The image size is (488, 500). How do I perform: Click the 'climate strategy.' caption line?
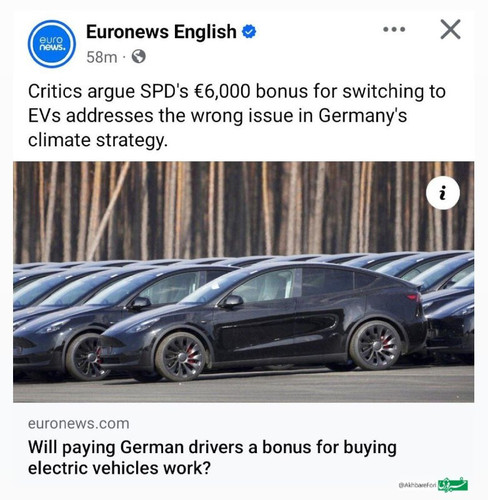tap(98, 140)
